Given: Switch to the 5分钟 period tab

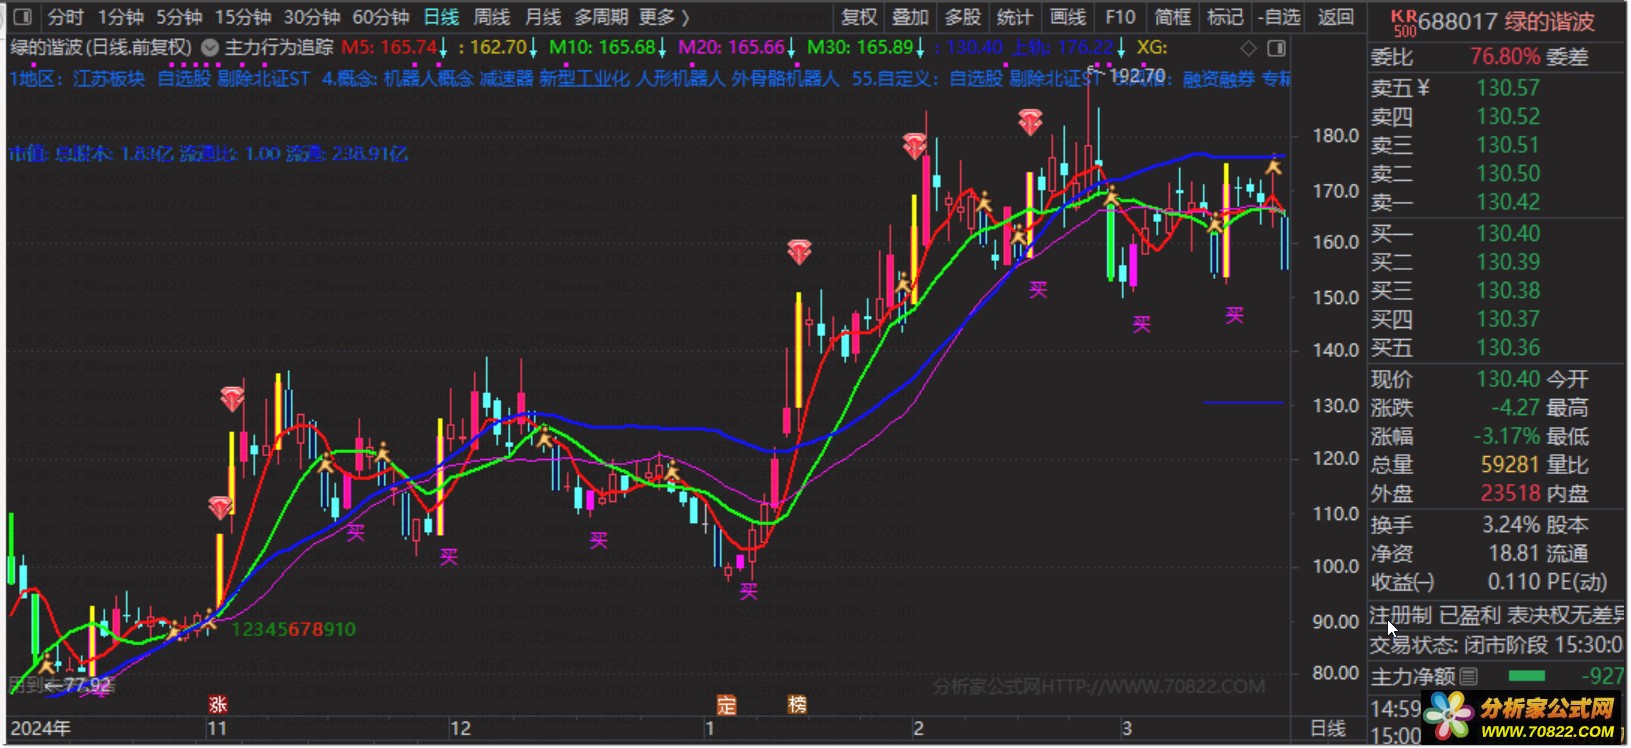Looking at the screenshot, I should [179, 17].
